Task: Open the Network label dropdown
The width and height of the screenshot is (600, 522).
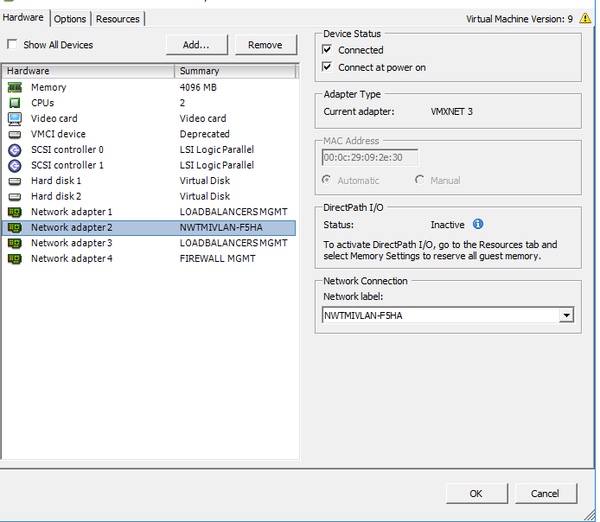Action: pos(566,315)
